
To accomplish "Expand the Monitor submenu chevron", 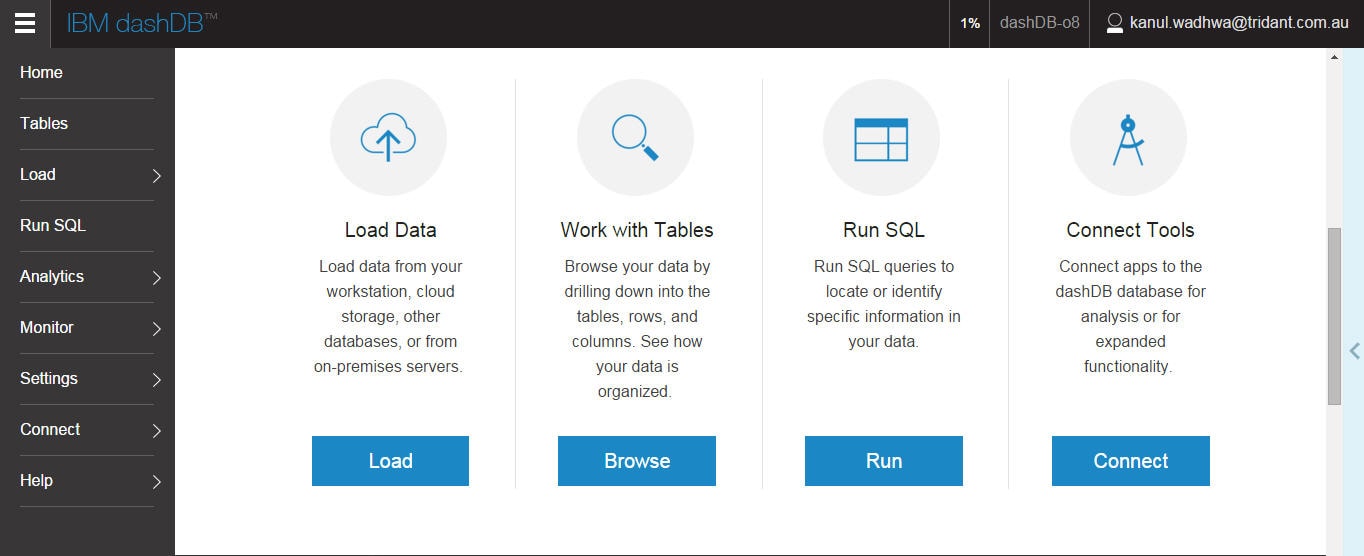I will 157,329.
